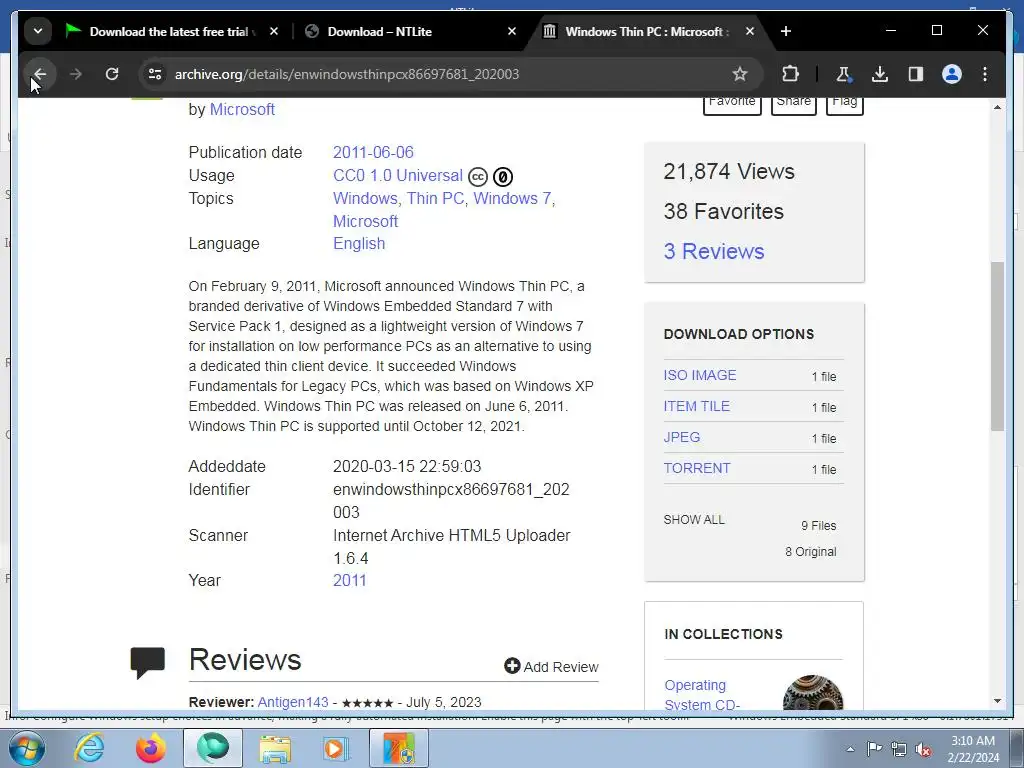The height and width of the screenshot is (768, 1024).
Task: Click the Favorite button
Action: [732, 104]
